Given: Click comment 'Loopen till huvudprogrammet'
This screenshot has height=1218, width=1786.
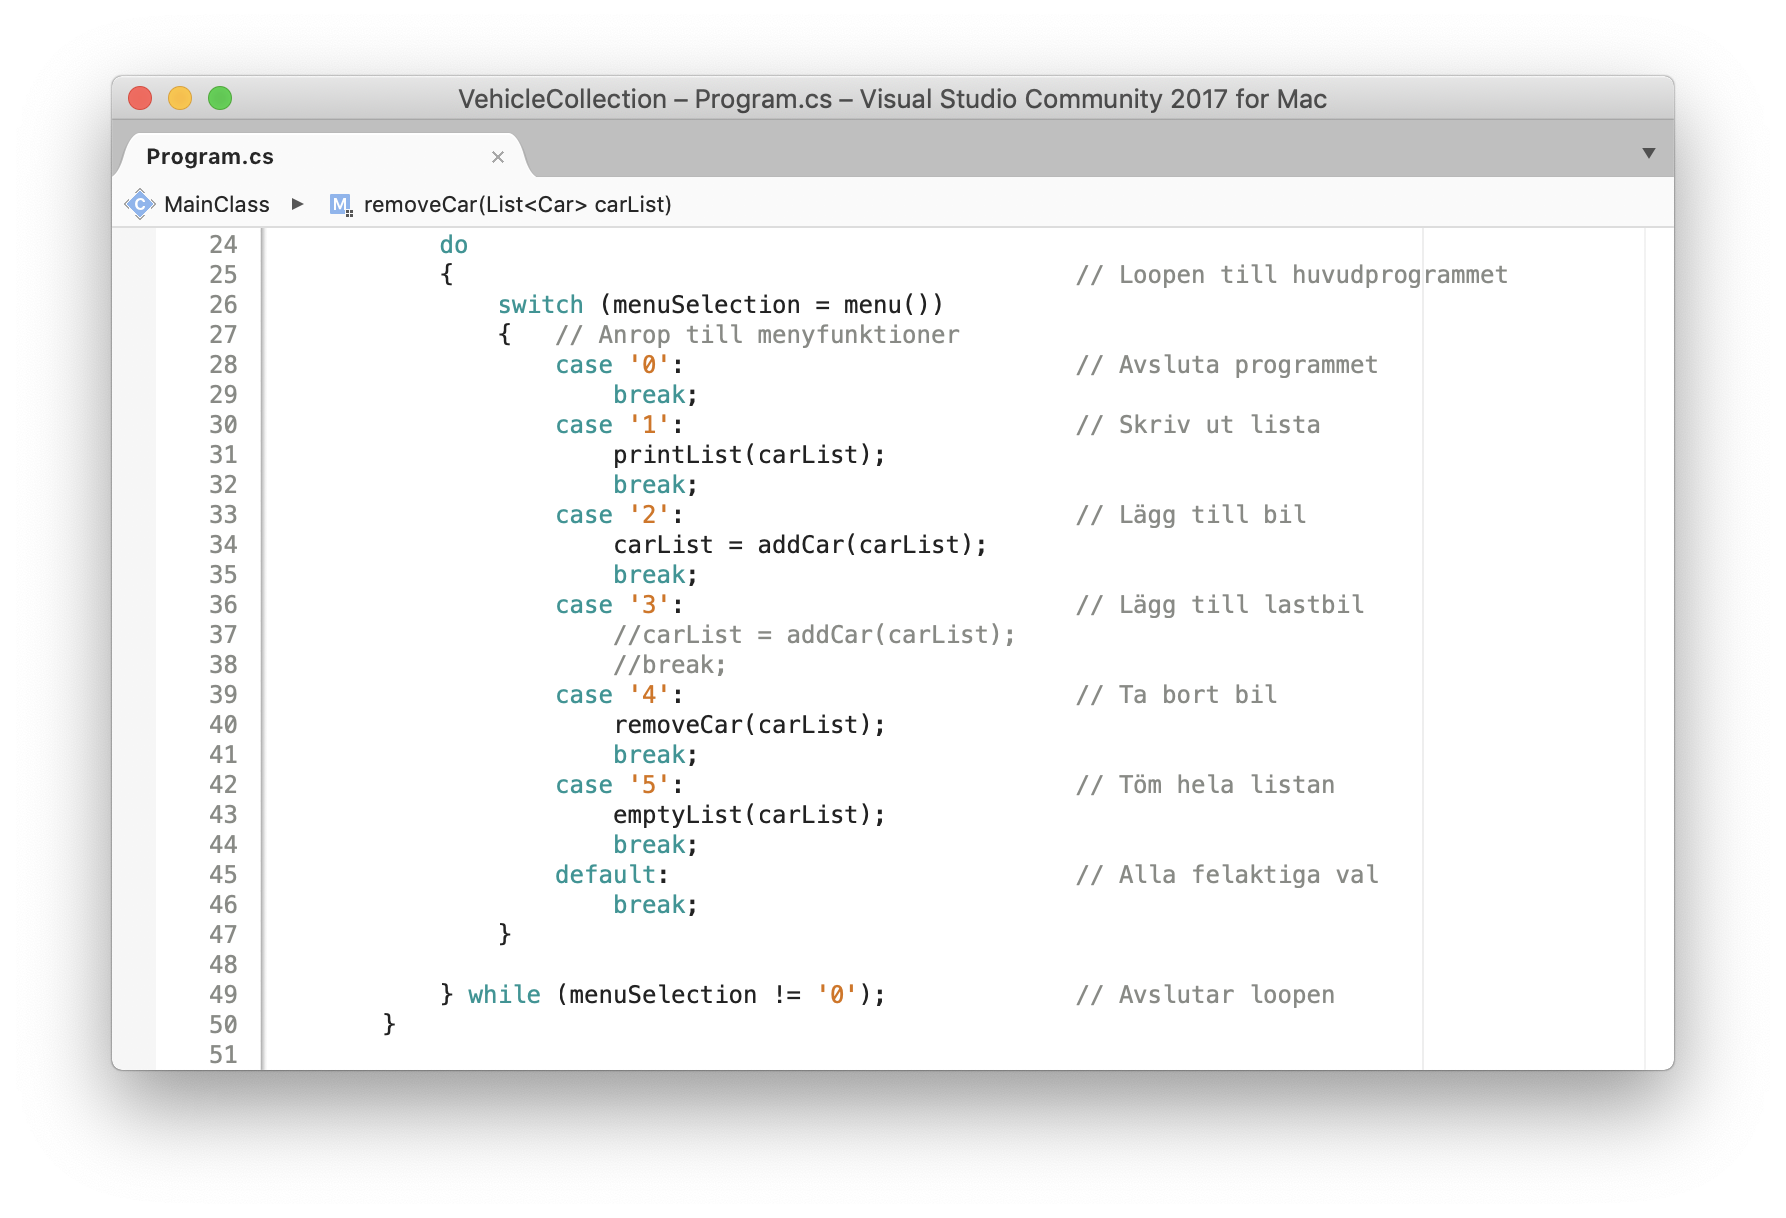Looking at the screenshot, I should coord(1292,275).
